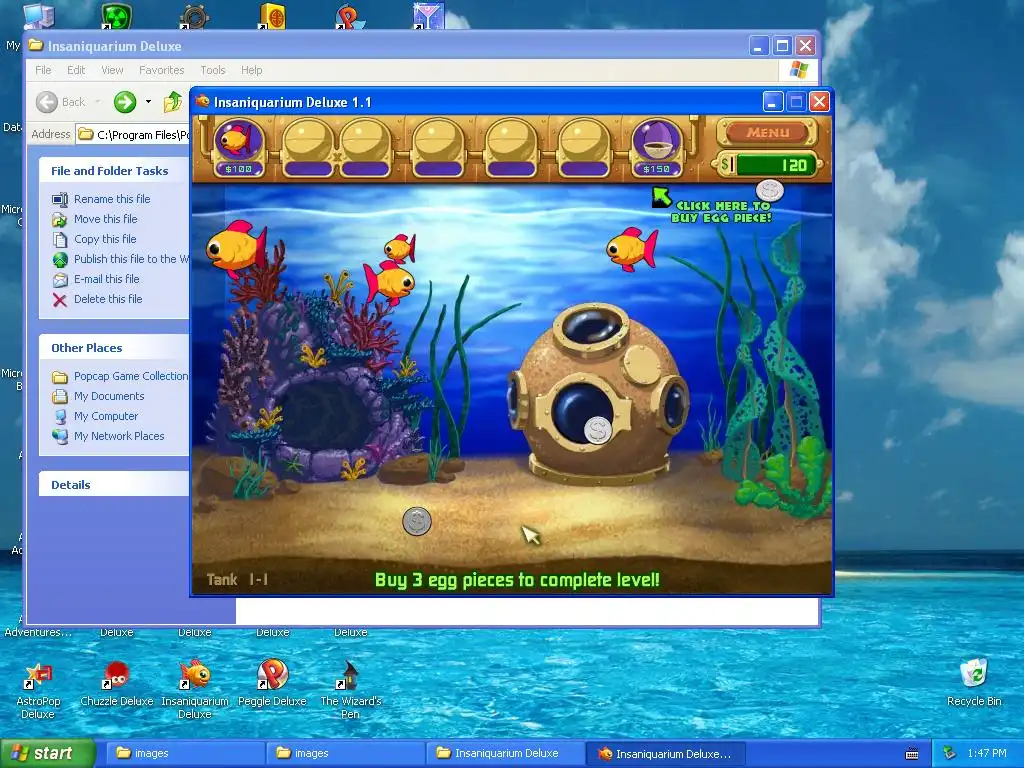Click the small guppy at top center

(x=400, y=248)
